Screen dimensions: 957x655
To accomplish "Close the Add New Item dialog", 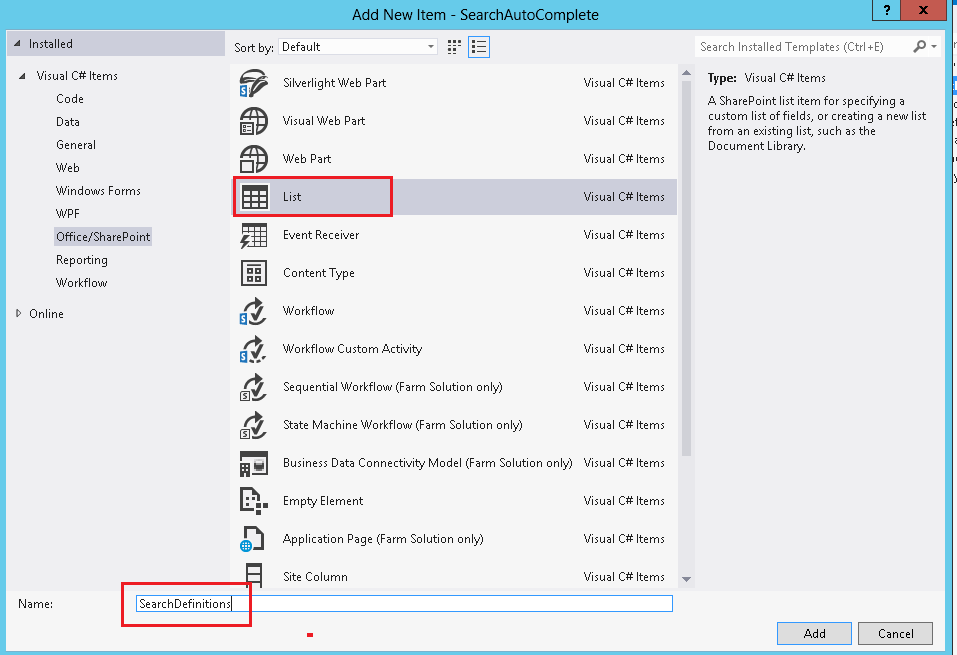I will 923,10.
